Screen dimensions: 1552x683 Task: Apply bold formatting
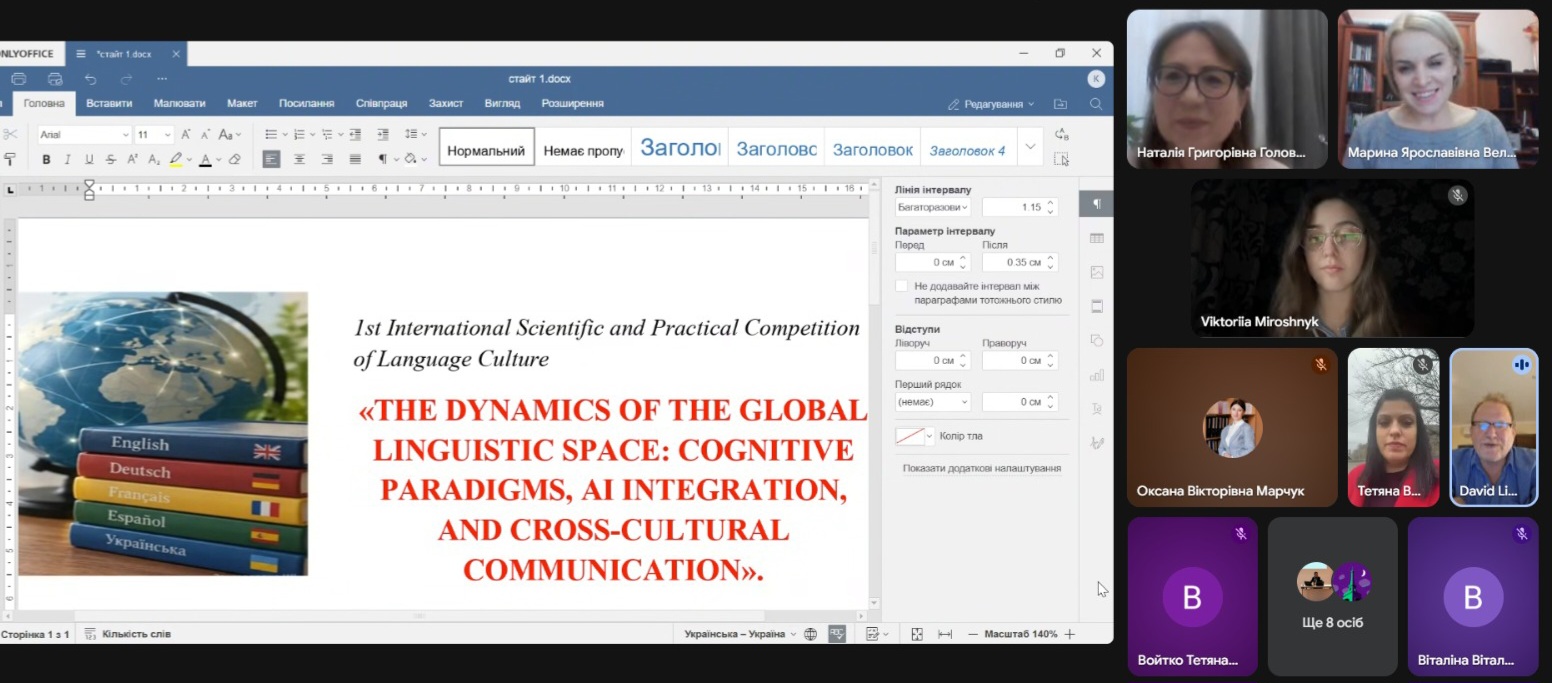pyautogui.click(x=46, y=159)
